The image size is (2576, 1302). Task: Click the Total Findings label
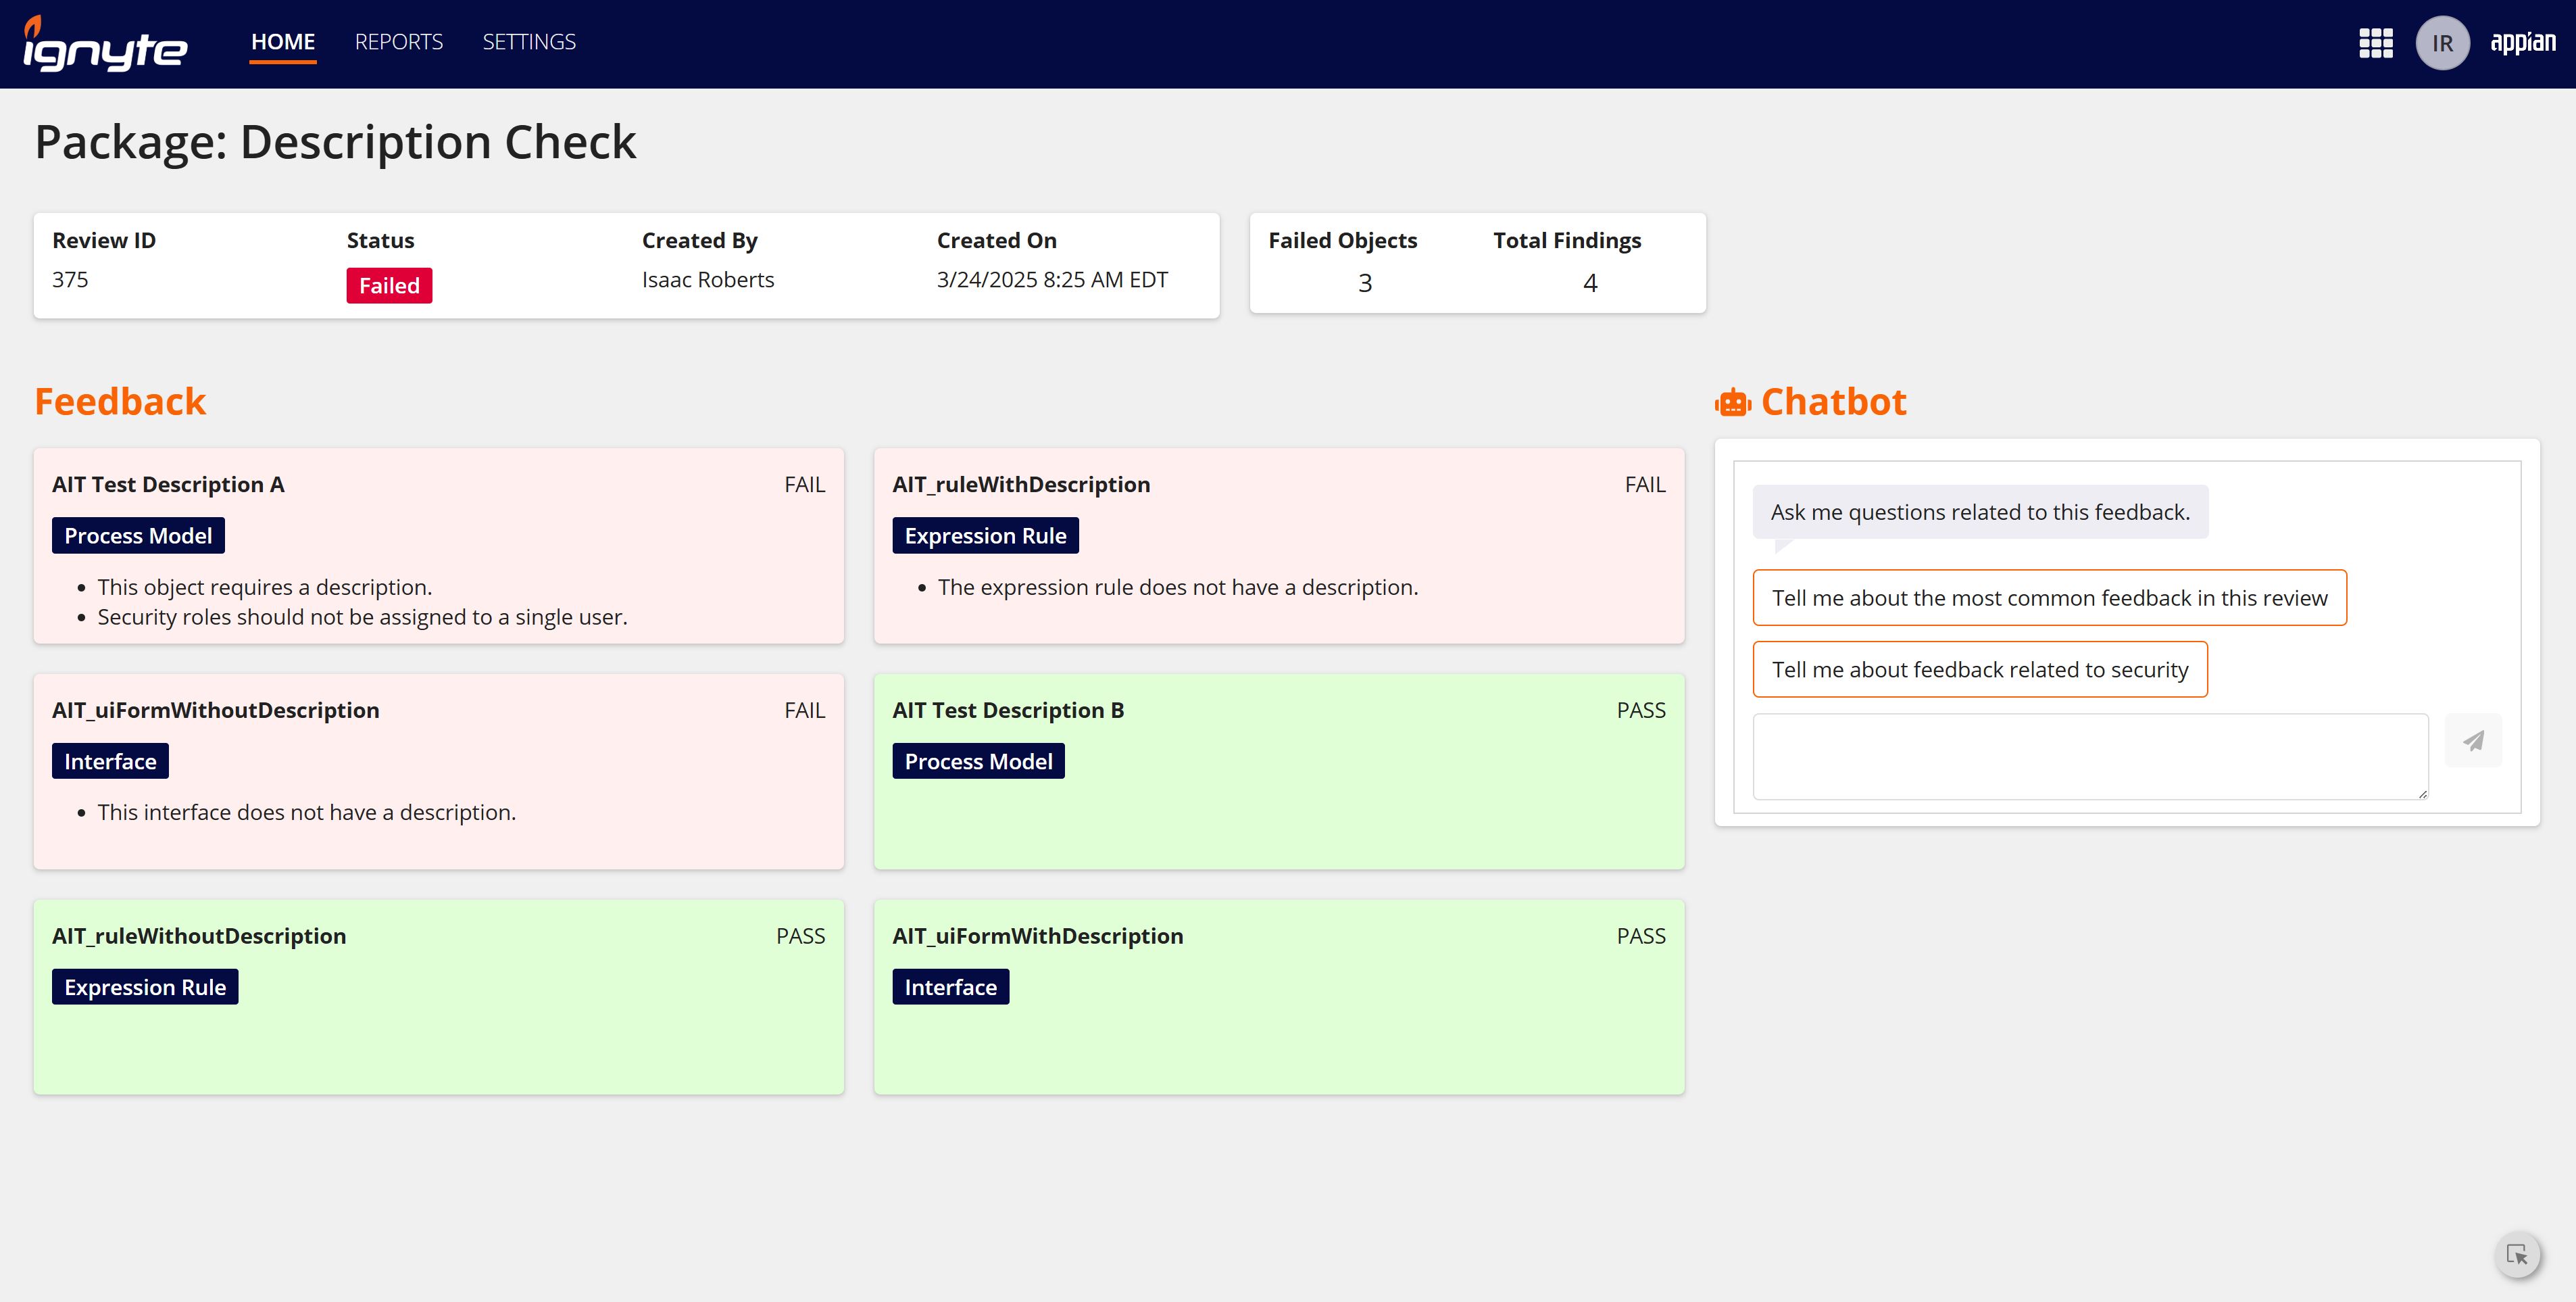coord(1567,240)
